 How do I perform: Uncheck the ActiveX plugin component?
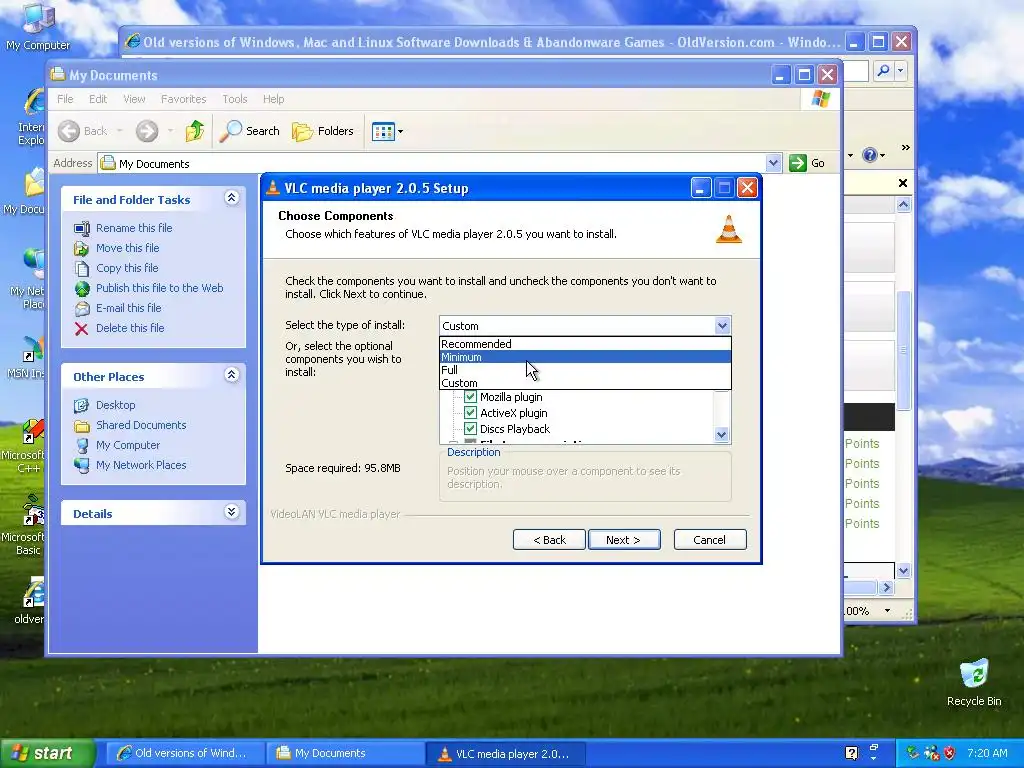pos(470,413)
